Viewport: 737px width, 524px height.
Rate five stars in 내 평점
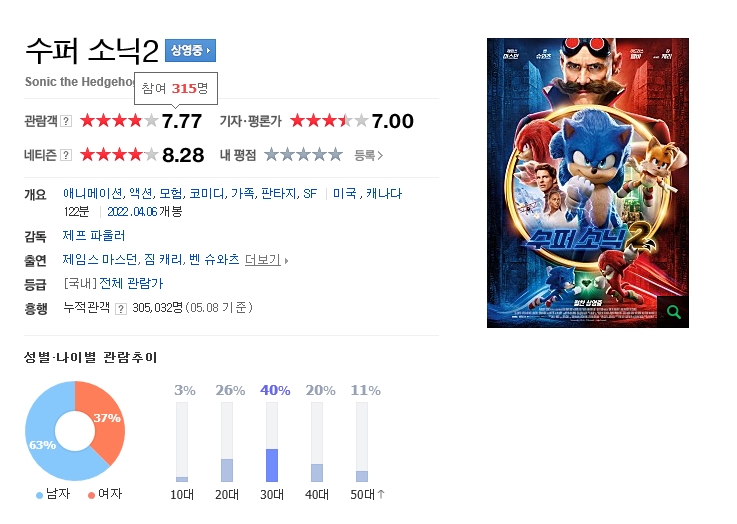tap(335, 155)
